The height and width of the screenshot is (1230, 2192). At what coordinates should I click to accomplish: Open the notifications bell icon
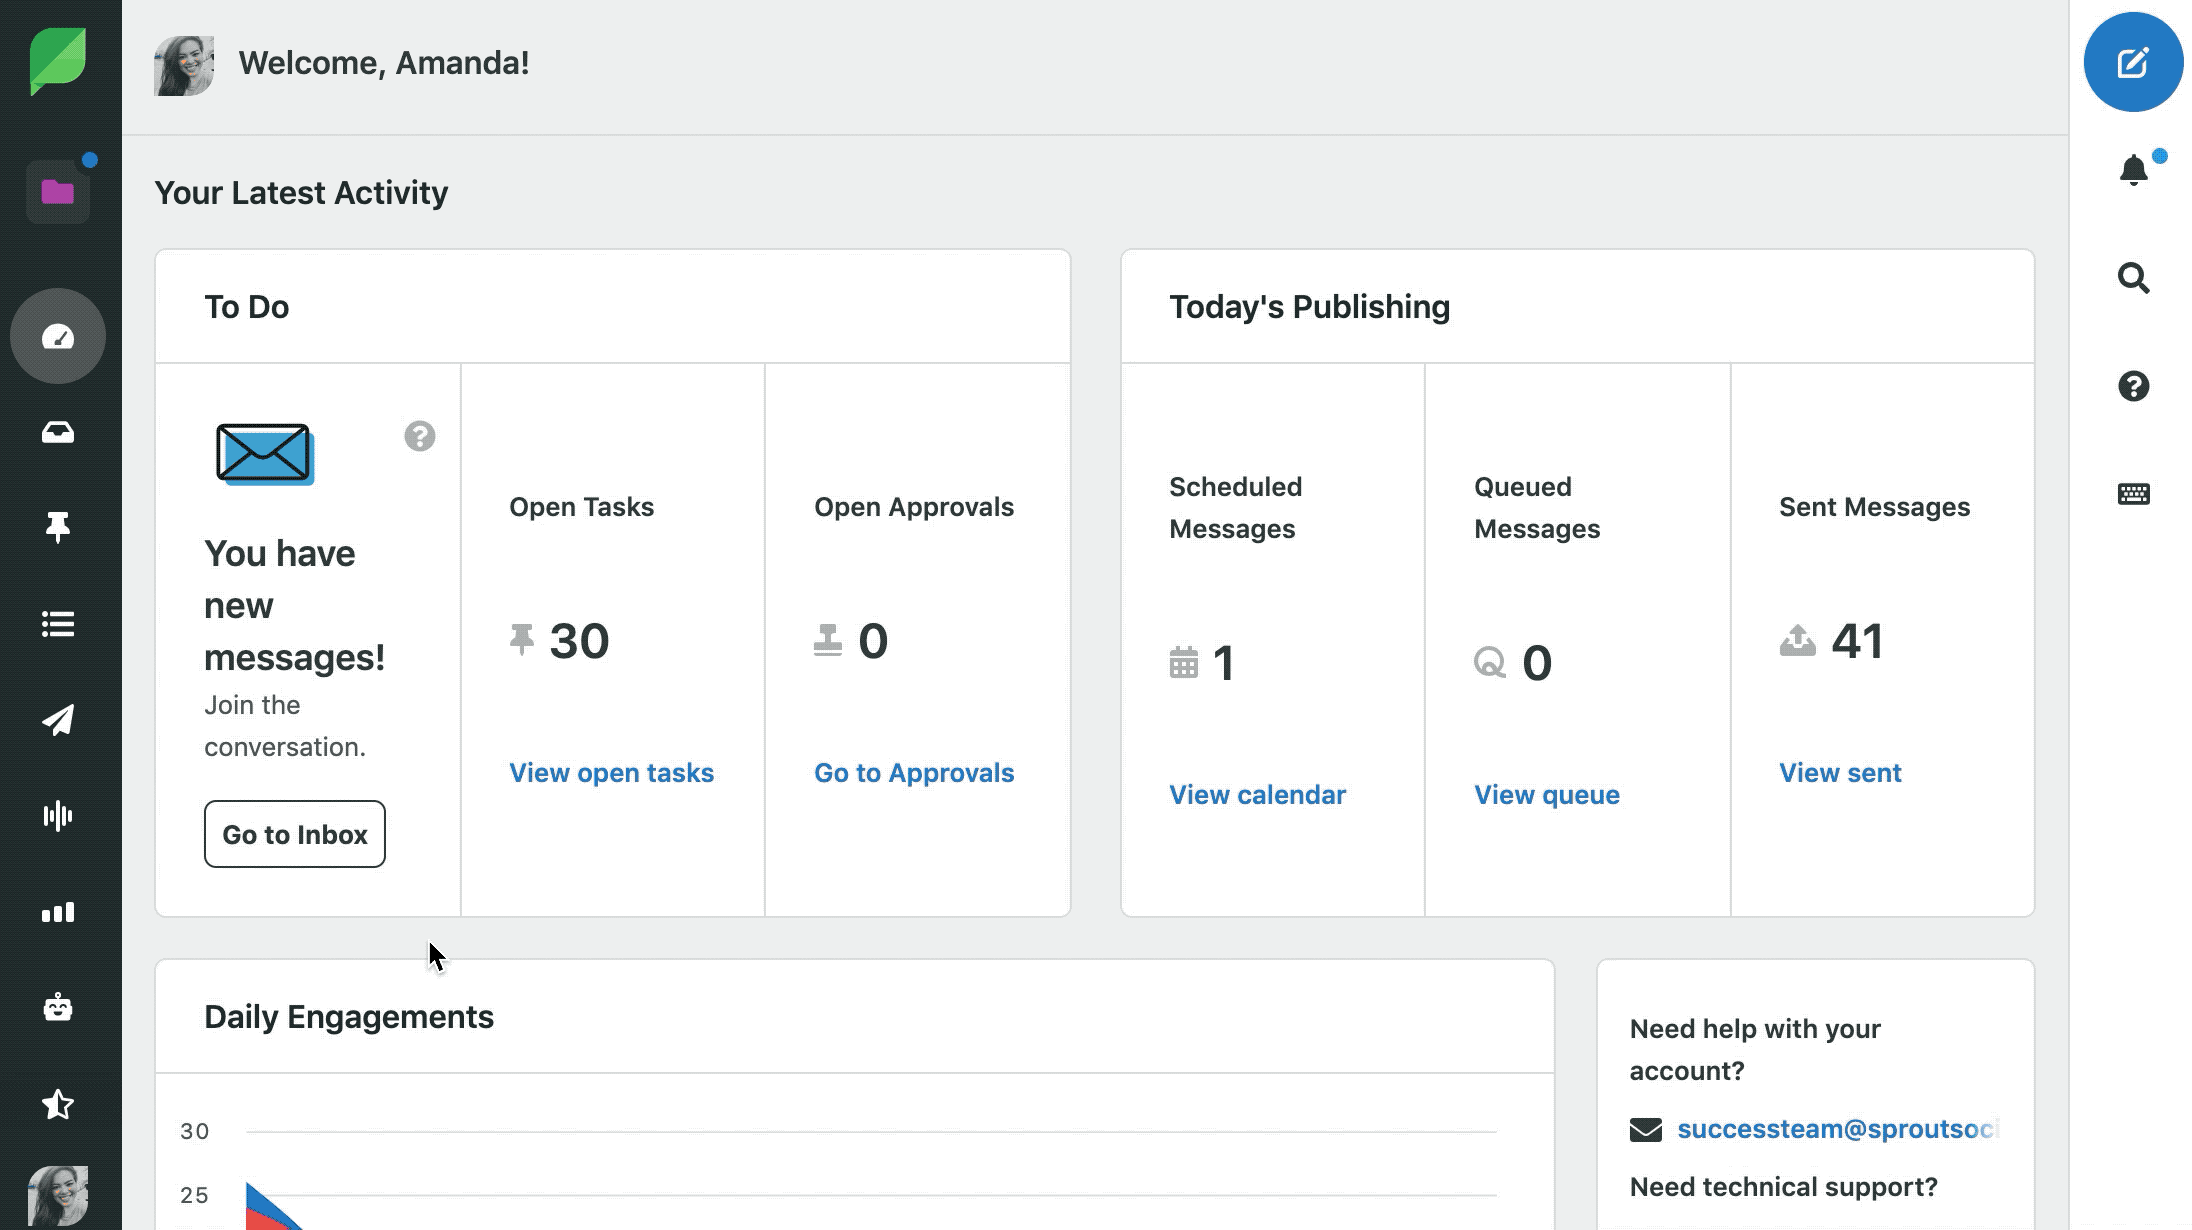point(2134,170)
